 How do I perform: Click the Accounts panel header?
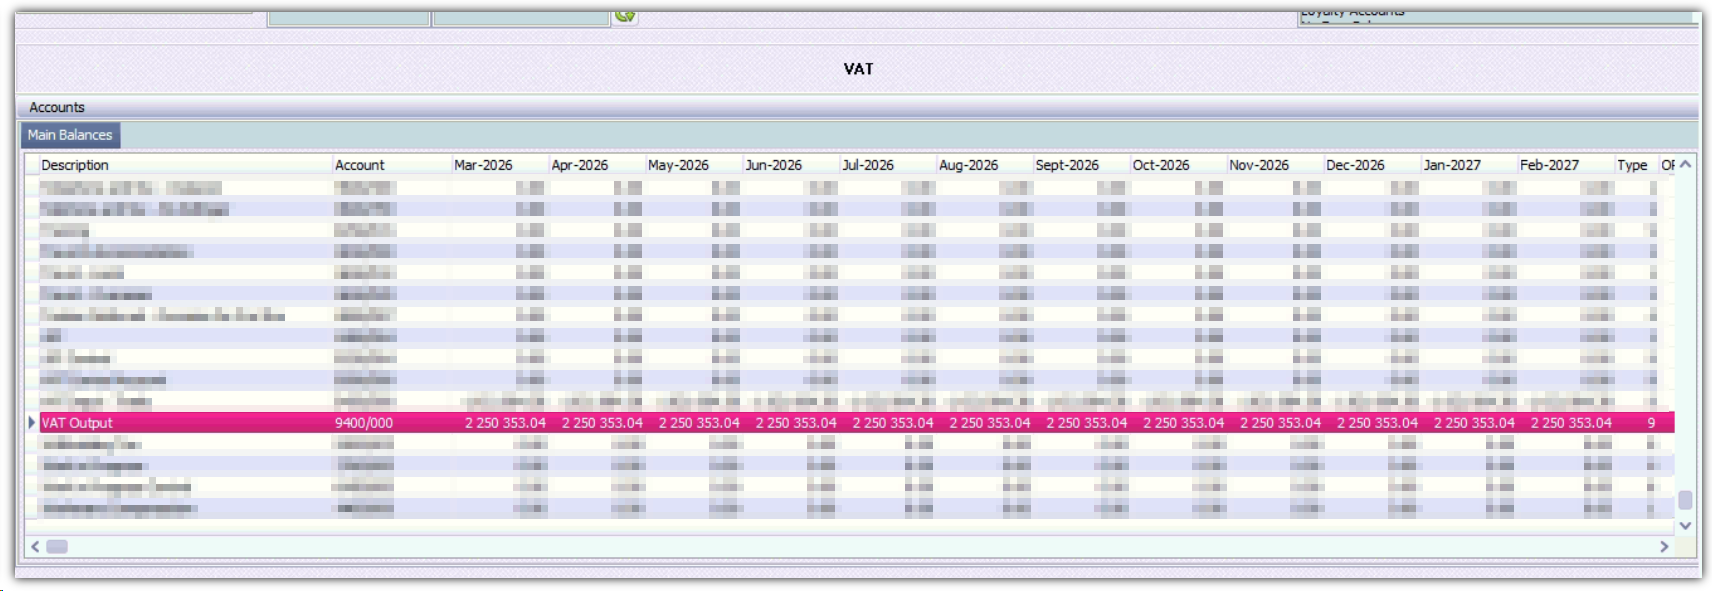(57, 107)
